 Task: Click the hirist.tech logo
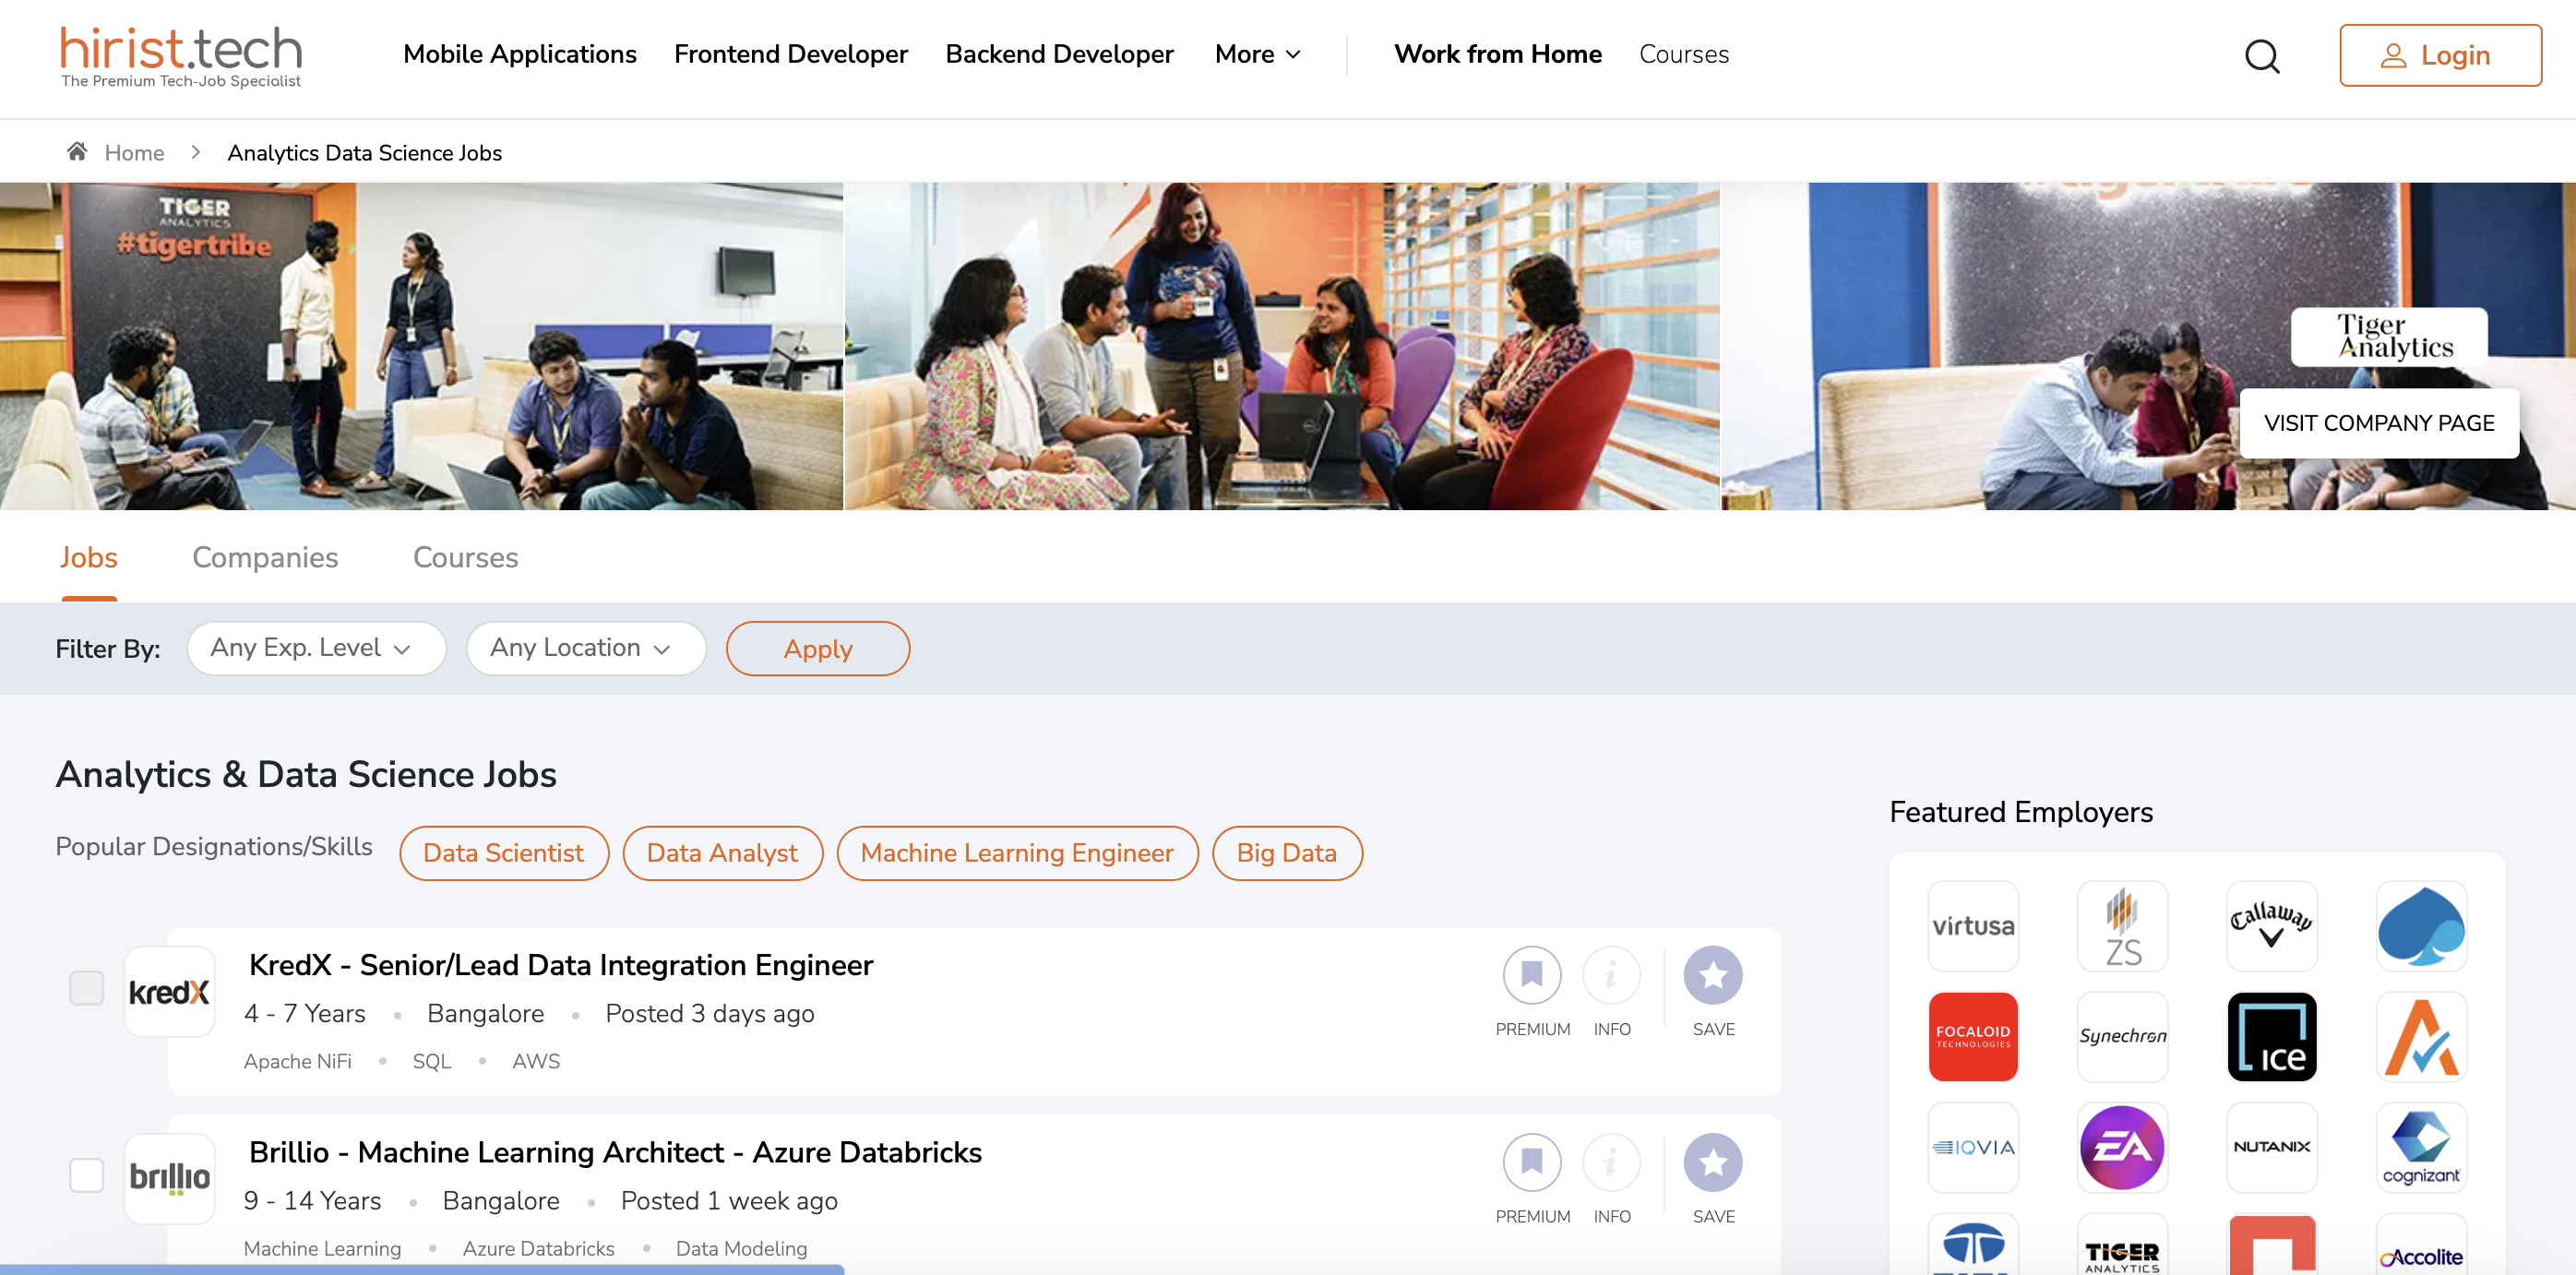point(180,54)
